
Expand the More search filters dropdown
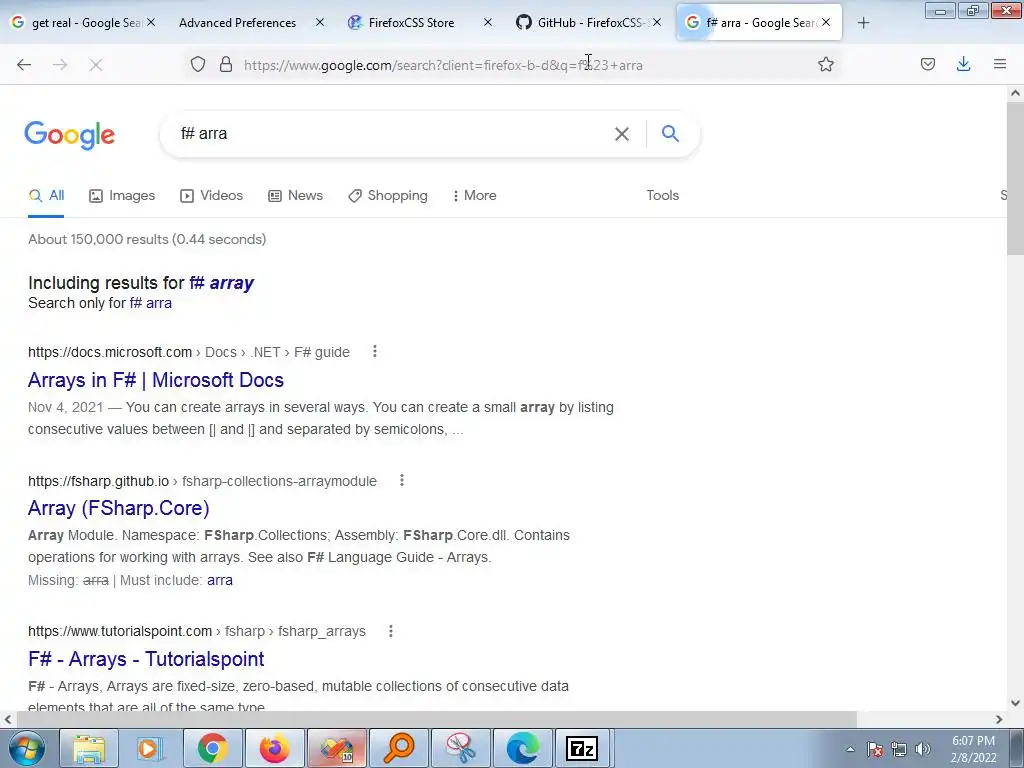tap(475, 195)
